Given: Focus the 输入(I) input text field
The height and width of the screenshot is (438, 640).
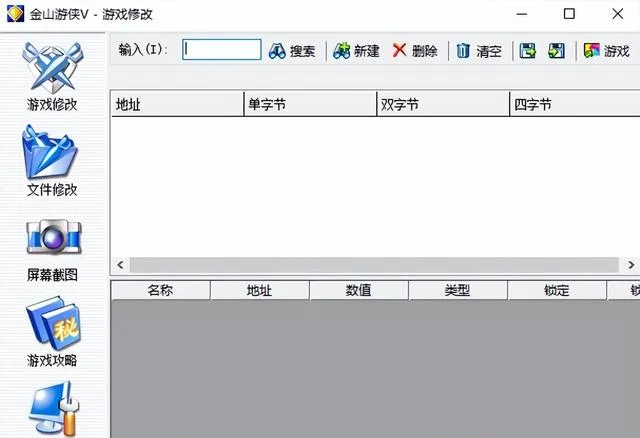Looking at the screenshot, I should coord(222,50).
